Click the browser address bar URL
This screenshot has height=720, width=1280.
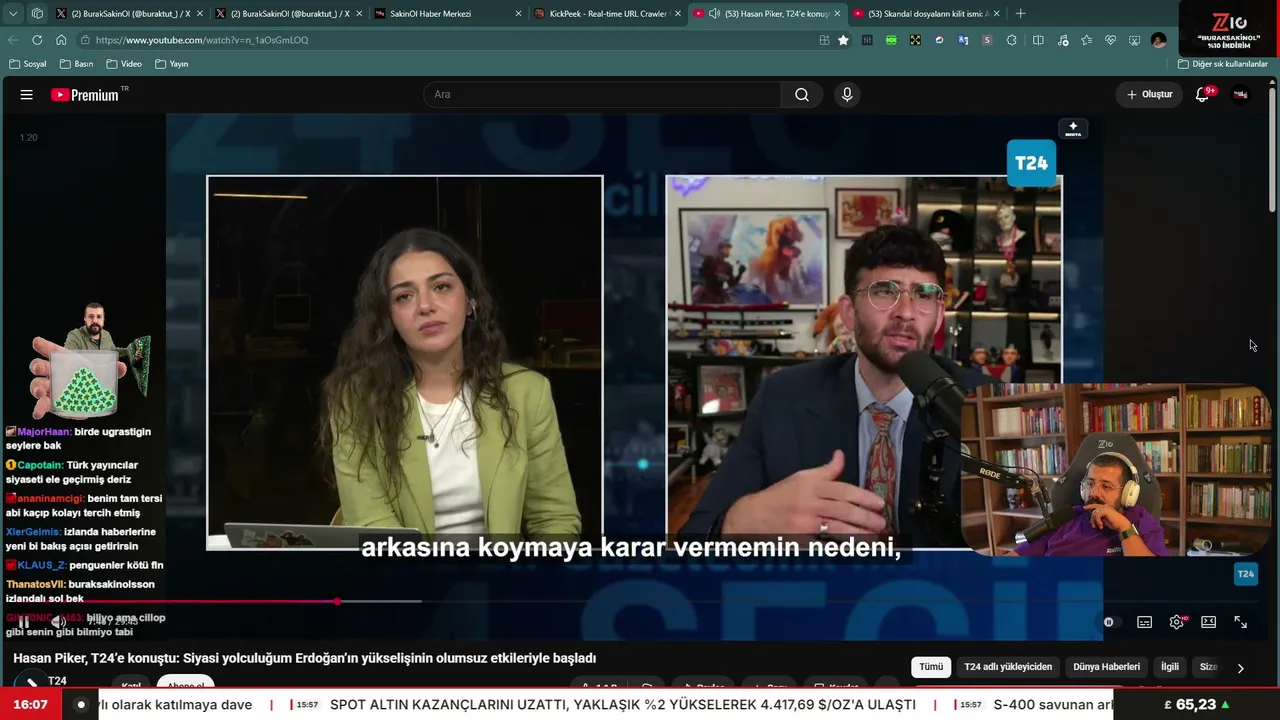pos(202,40)
